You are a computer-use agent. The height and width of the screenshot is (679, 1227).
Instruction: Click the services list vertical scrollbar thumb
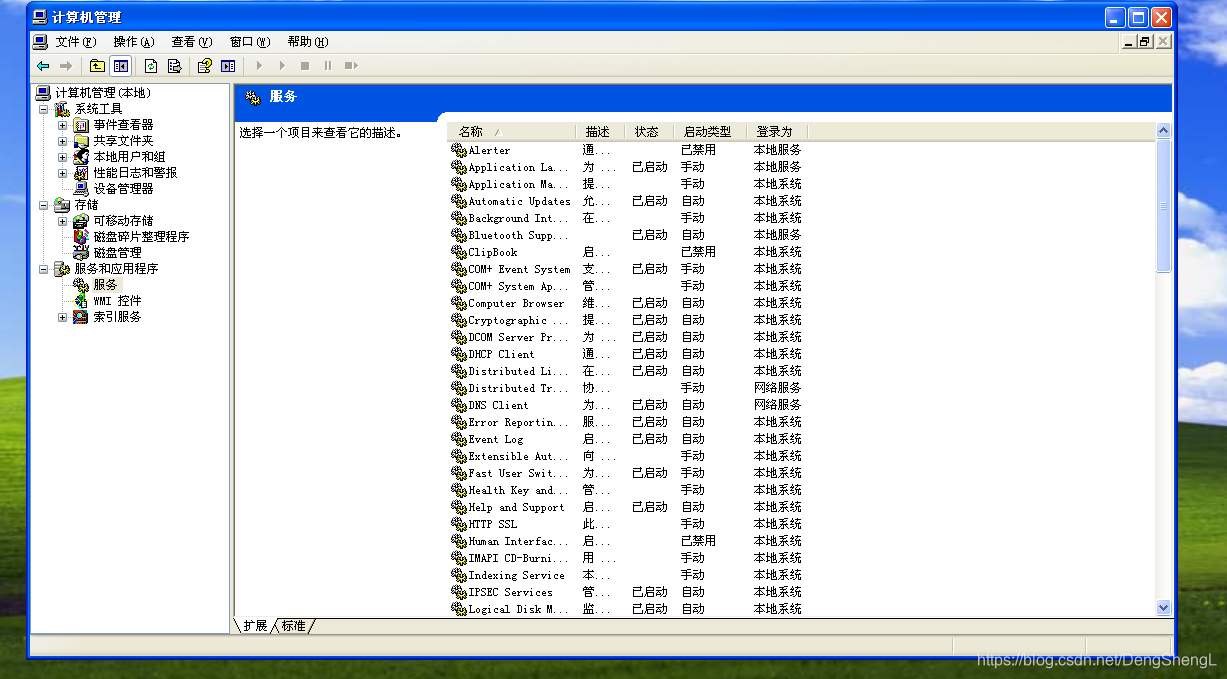(1163, 206)
